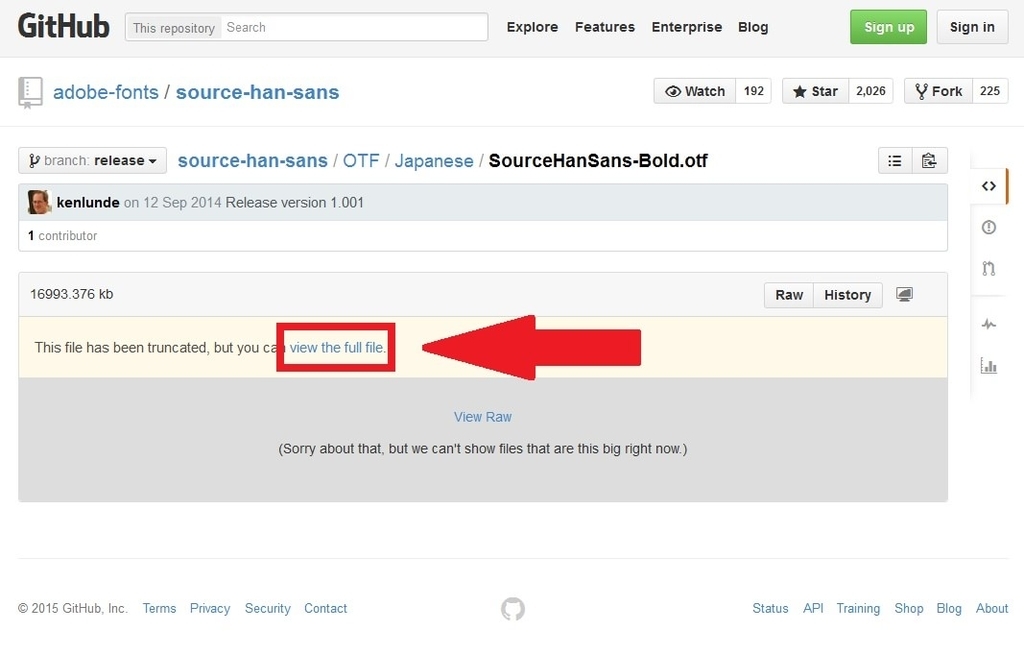This screenshot has height=655, width=1024.
Task: Open the Graphs sidebar icon
Action: (989, 366)
